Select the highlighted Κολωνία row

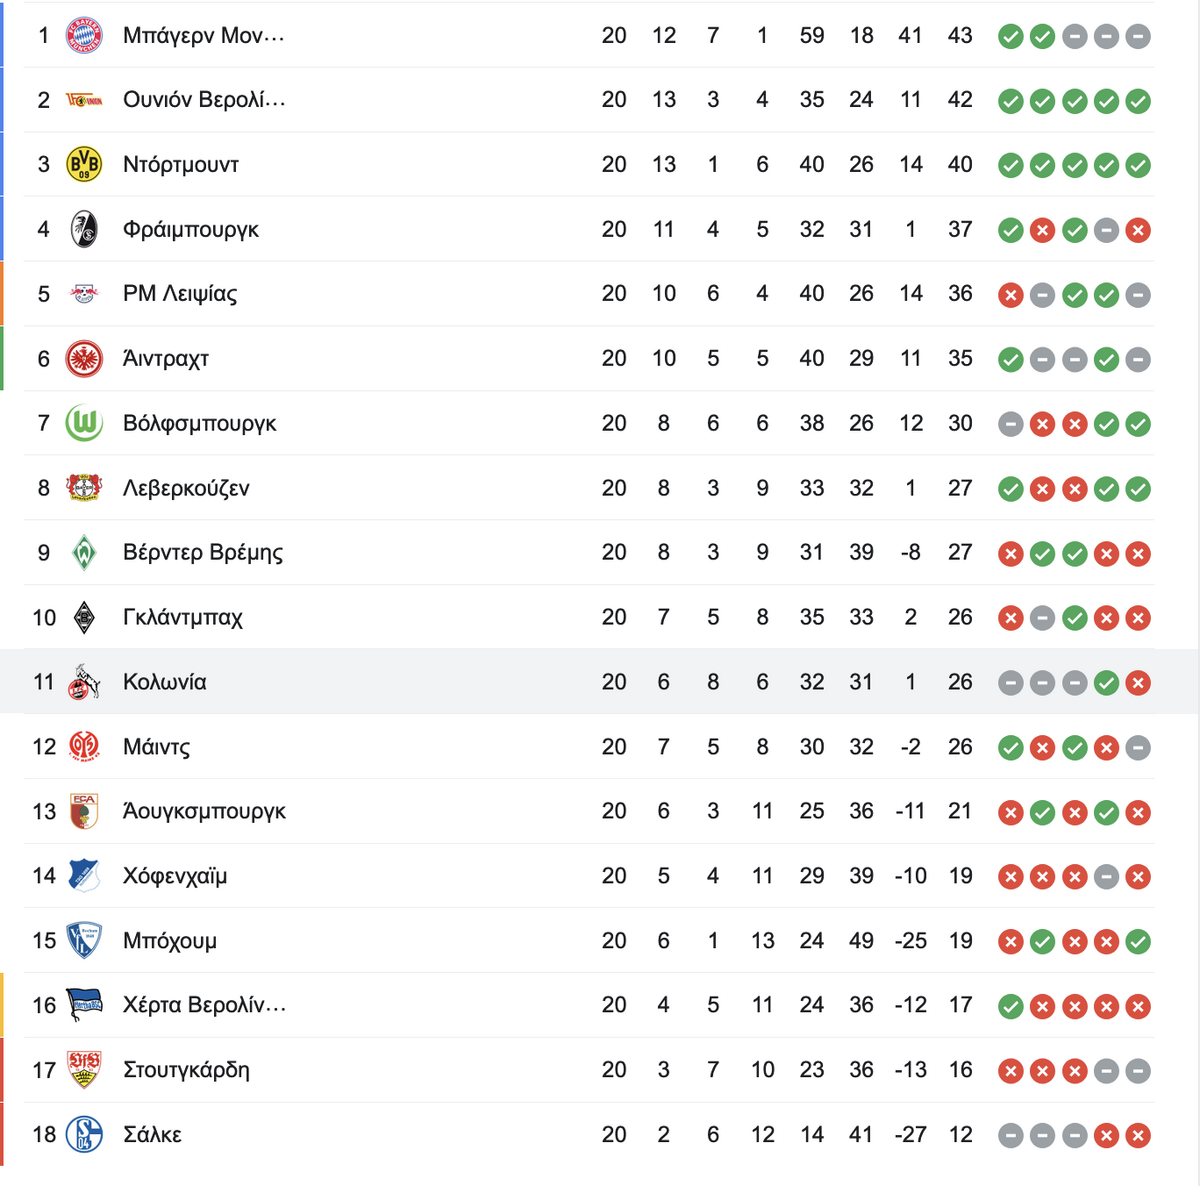pyautogui.click(x=577, y=682)
